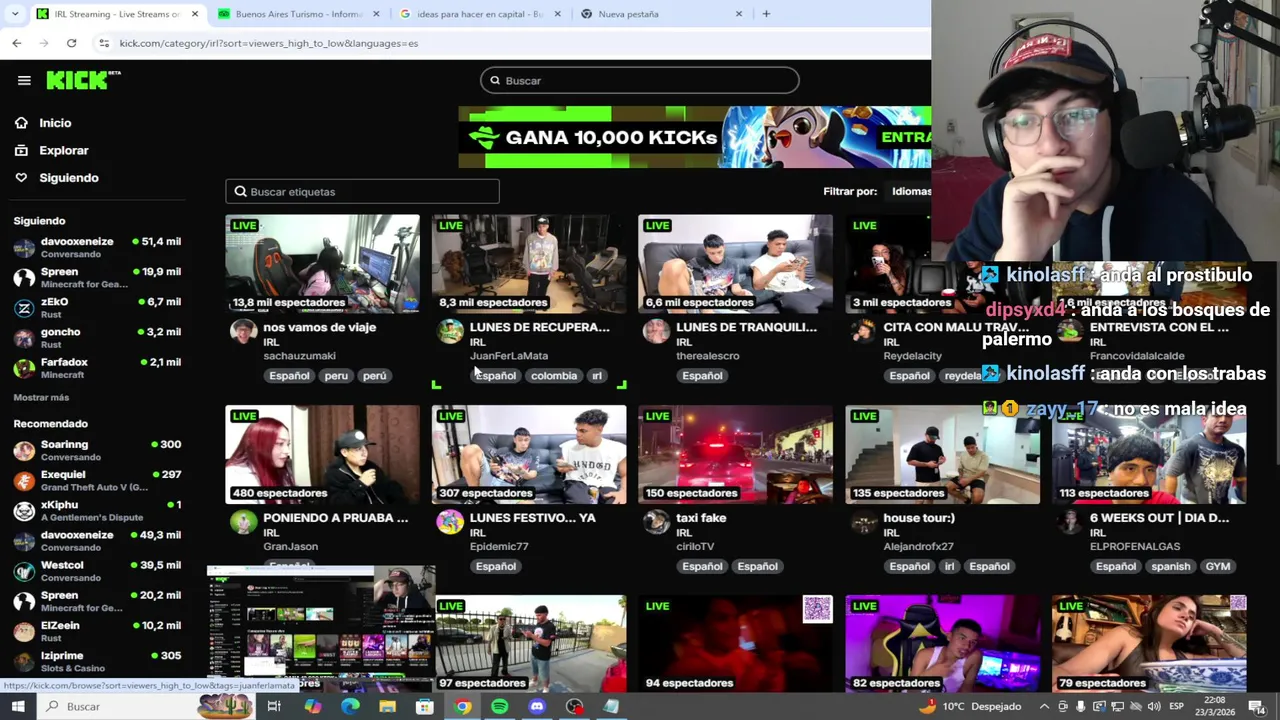
Task: Open therealescro channel link
Action: point(708,355)
